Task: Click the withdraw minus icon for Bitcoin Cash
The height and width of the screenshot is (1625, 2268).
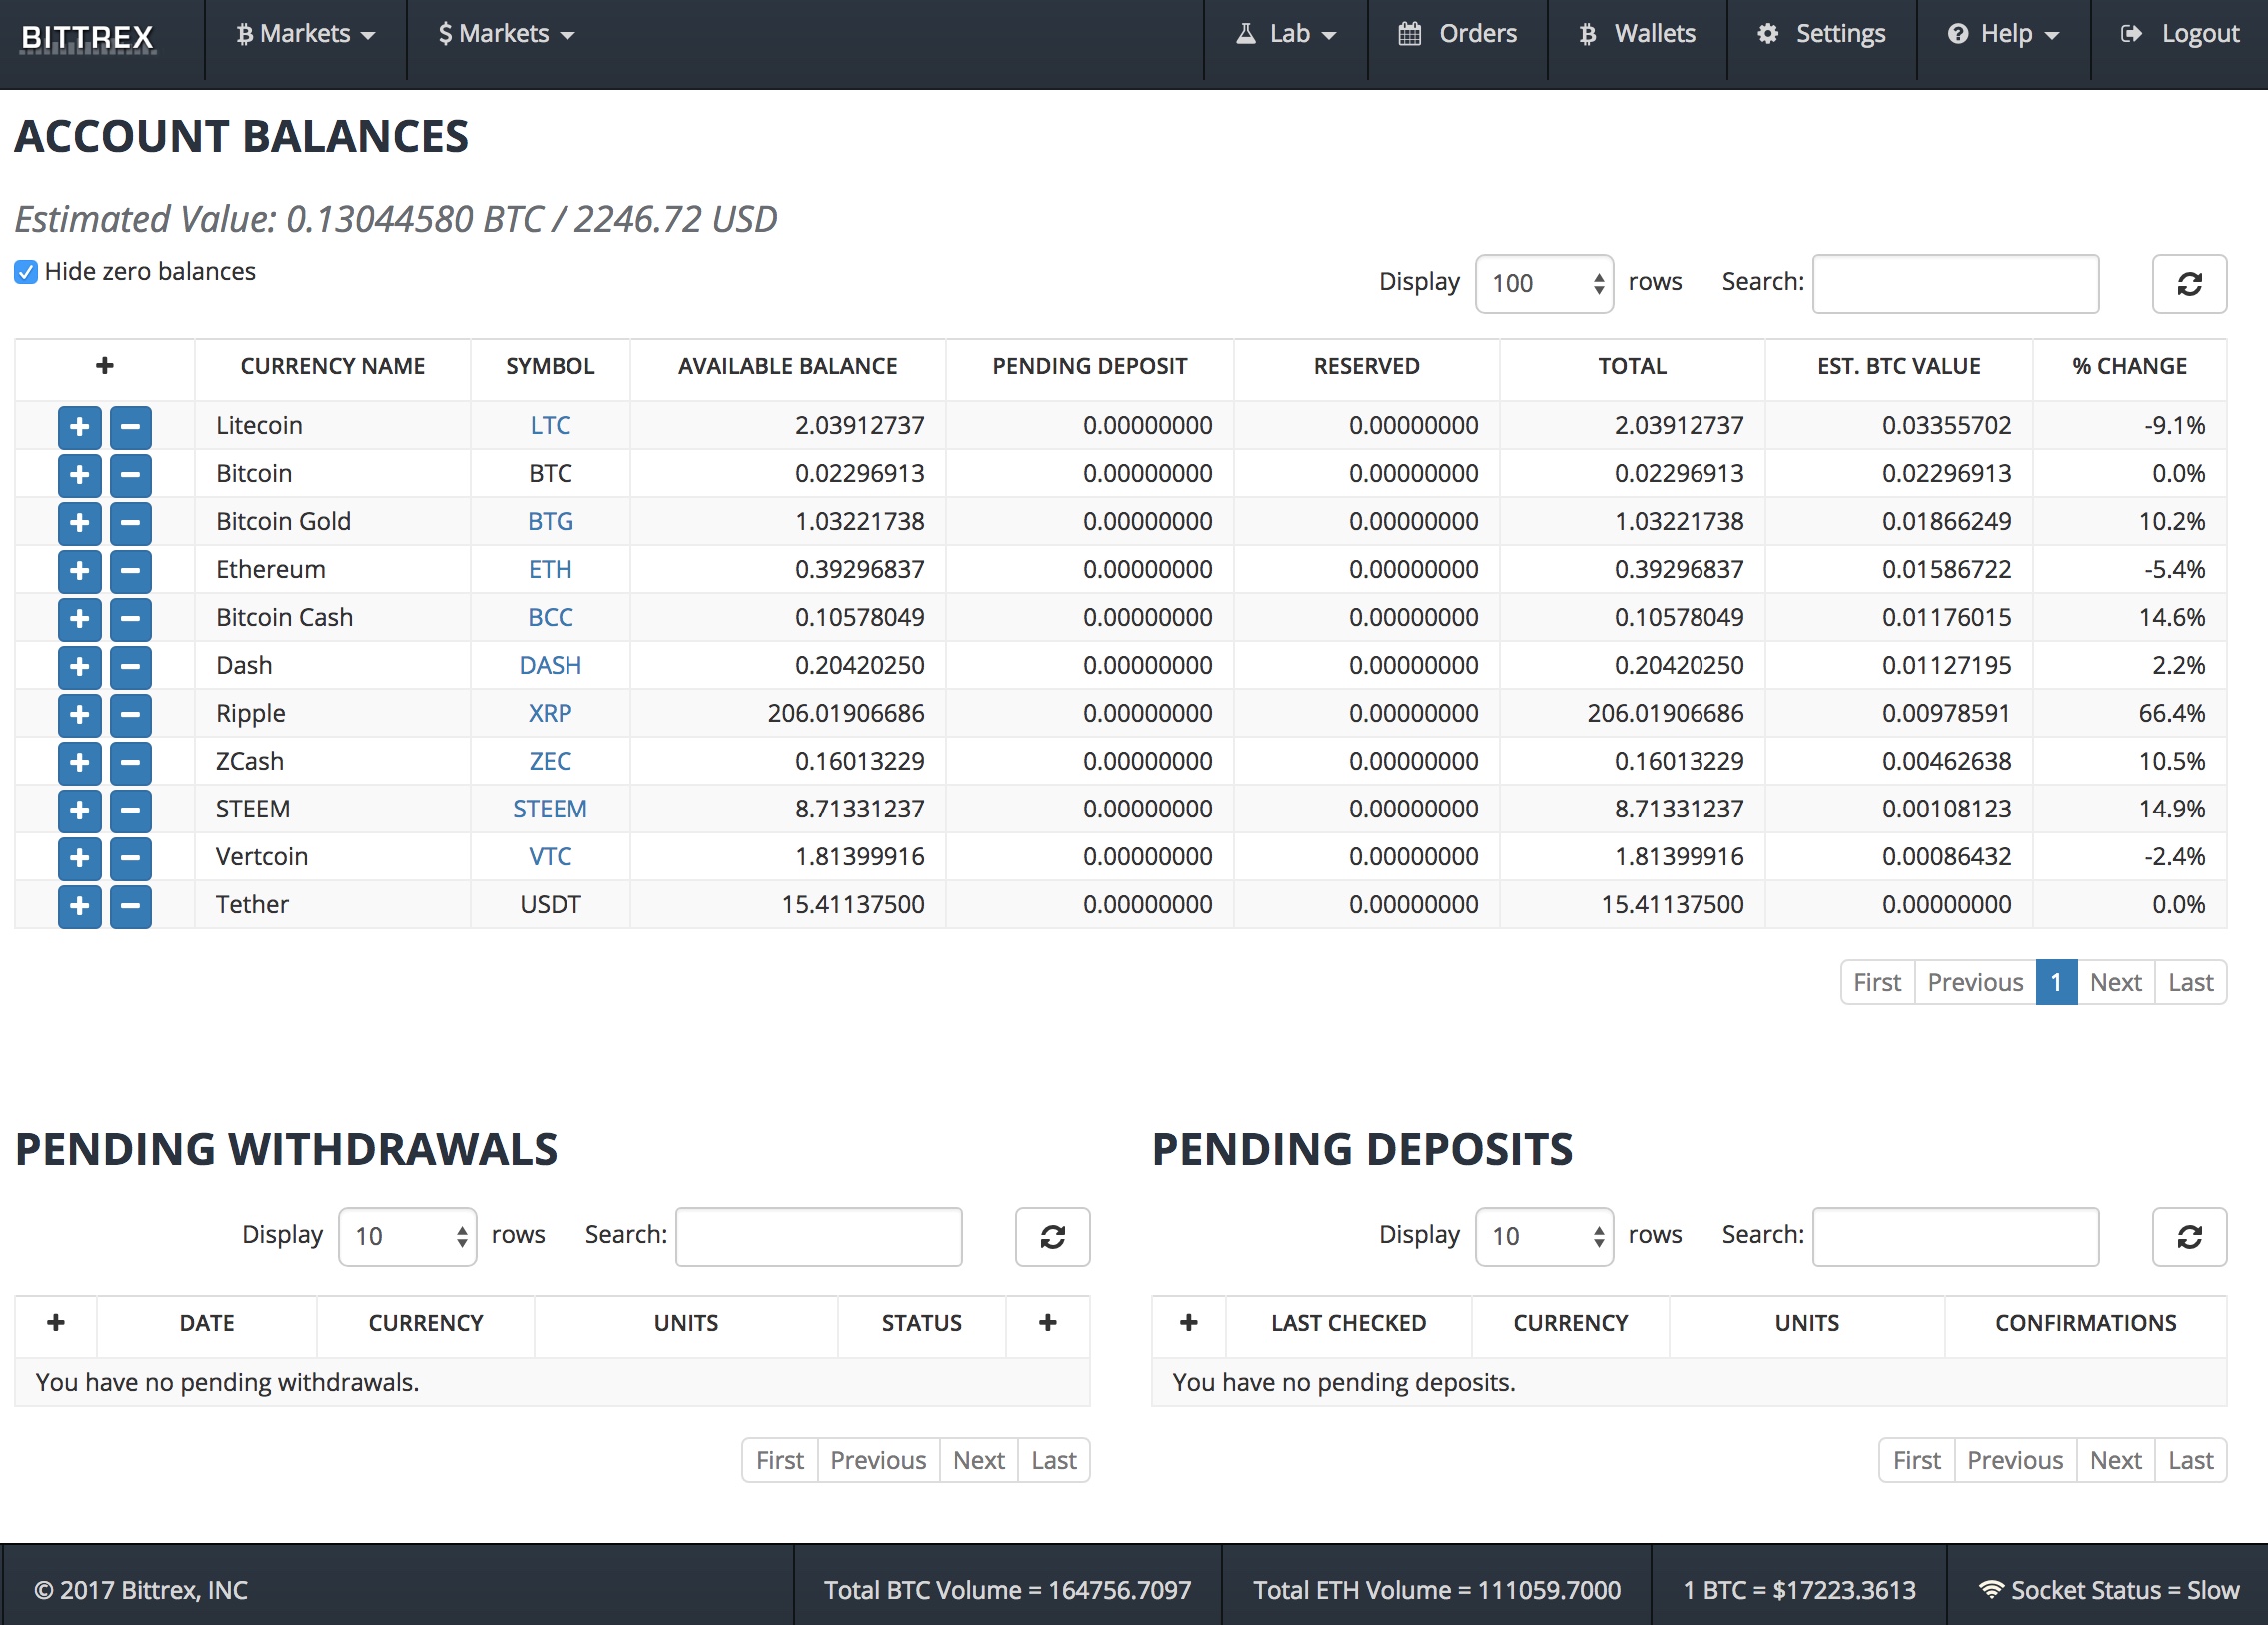Action: pos(130,619)
